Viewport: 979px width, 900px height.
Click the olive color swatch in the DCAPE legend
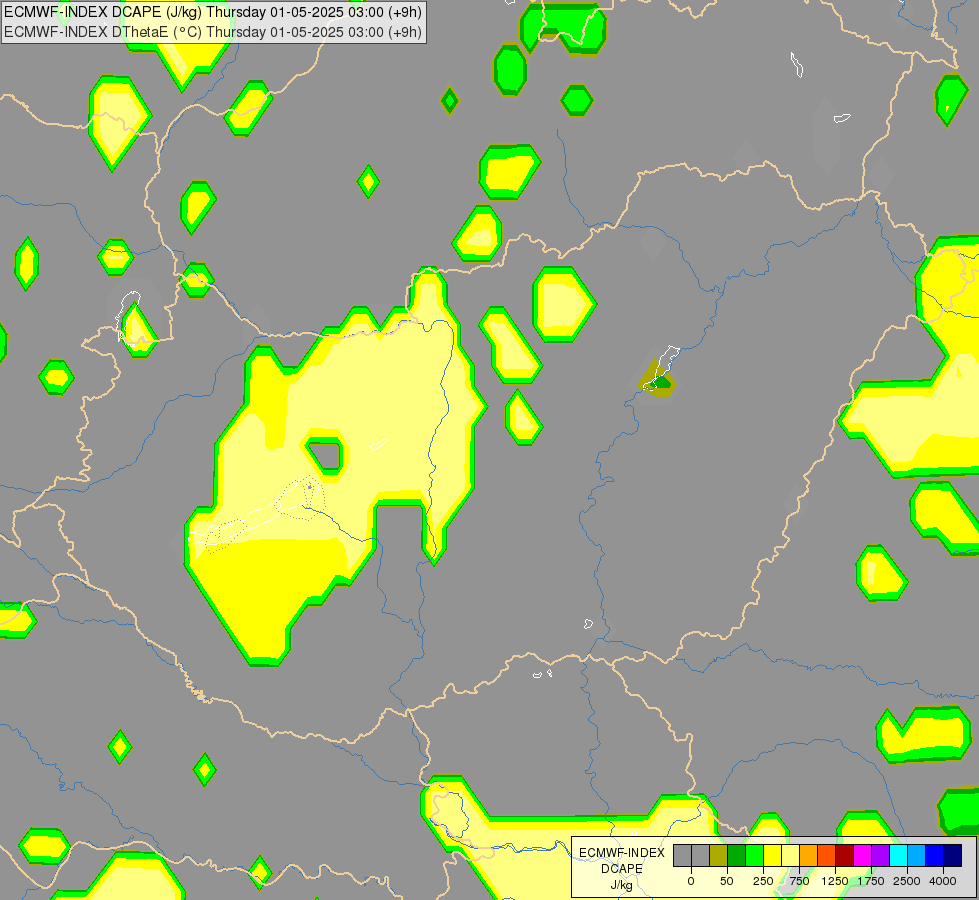click(x=719, y=855)
